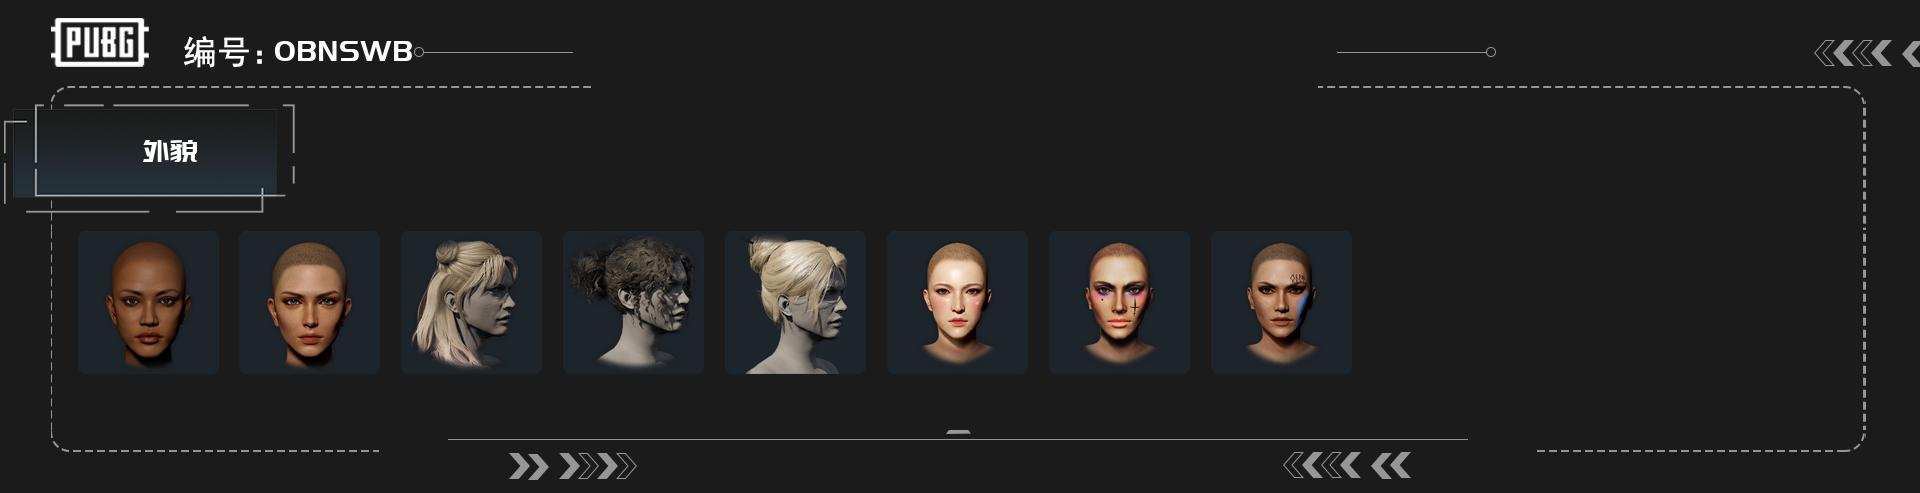
Task: Select the pale face with blush makeup
Action: point(957,302)
